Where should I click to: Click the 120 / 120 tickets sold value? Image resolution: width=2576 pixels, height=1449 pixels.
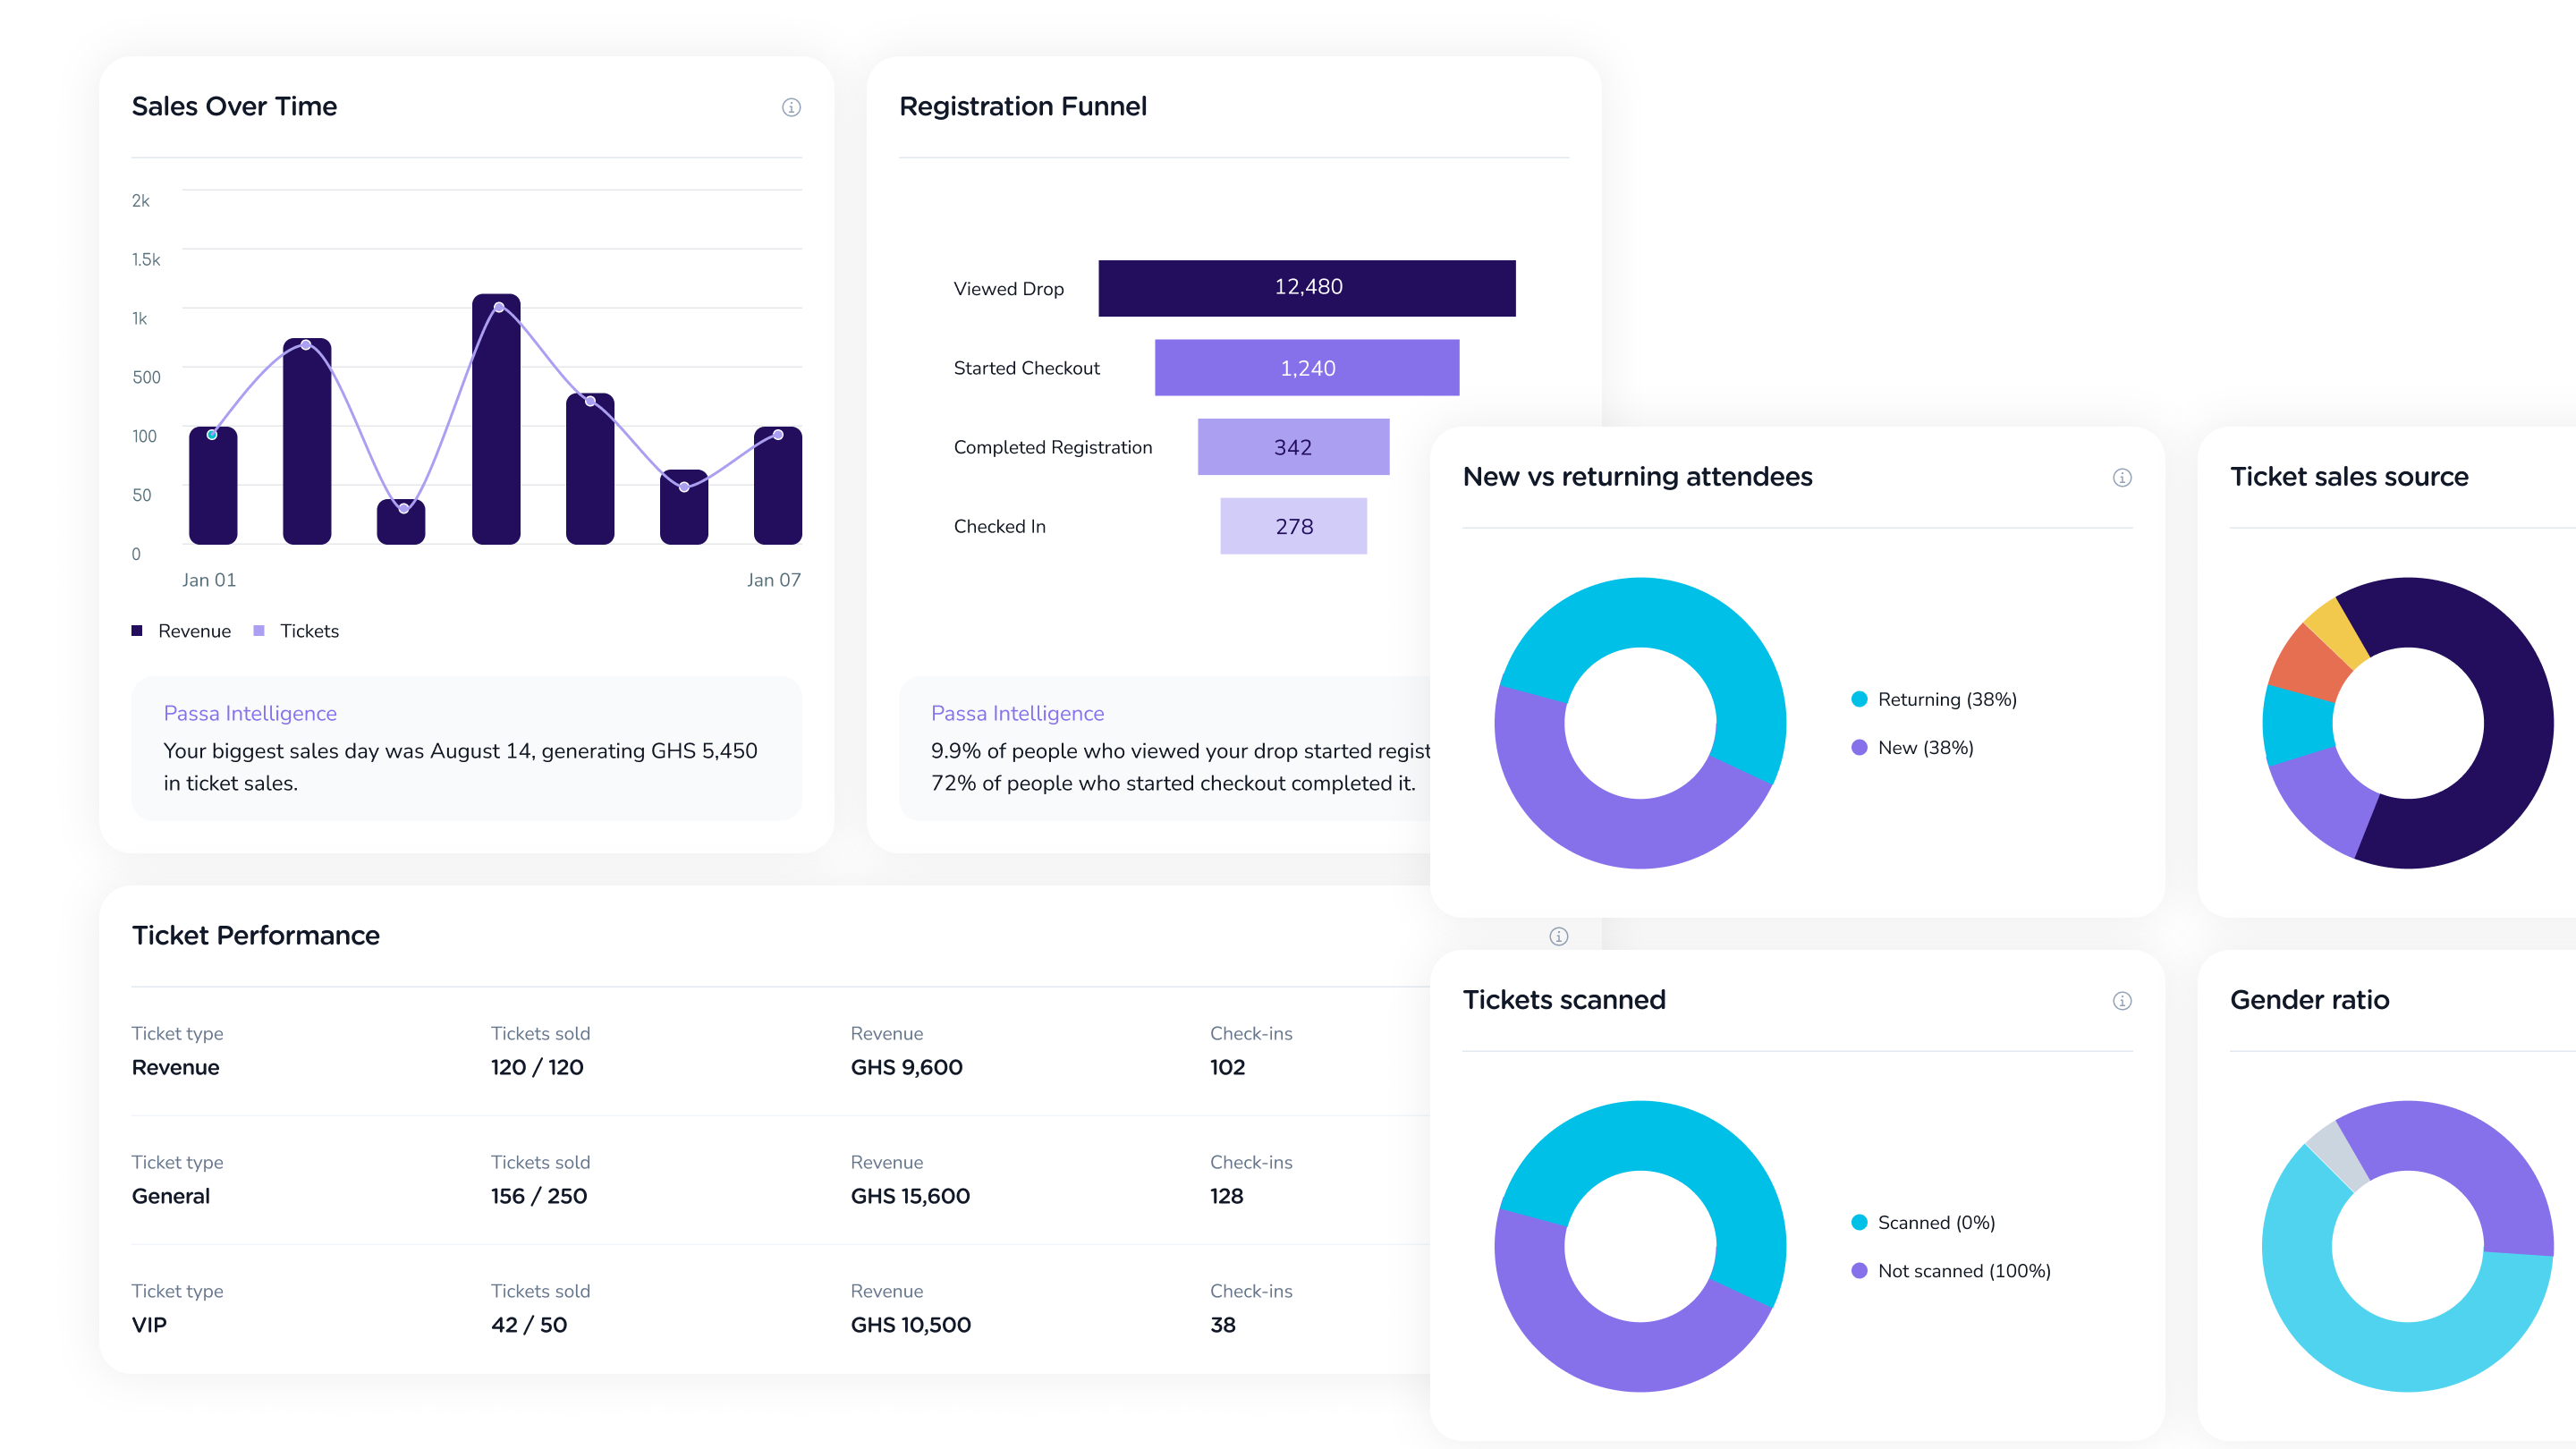(537, 1067)
